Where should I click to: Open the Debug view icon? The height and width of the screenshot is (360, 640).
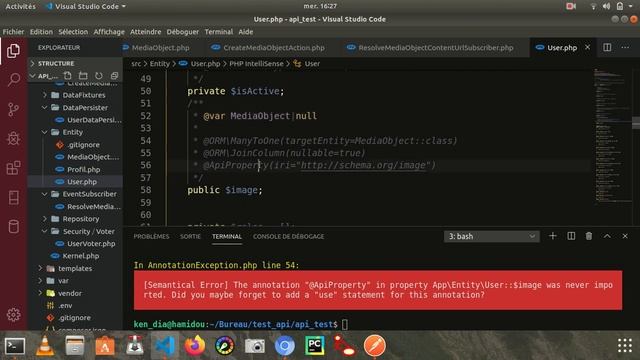[13, 139]
